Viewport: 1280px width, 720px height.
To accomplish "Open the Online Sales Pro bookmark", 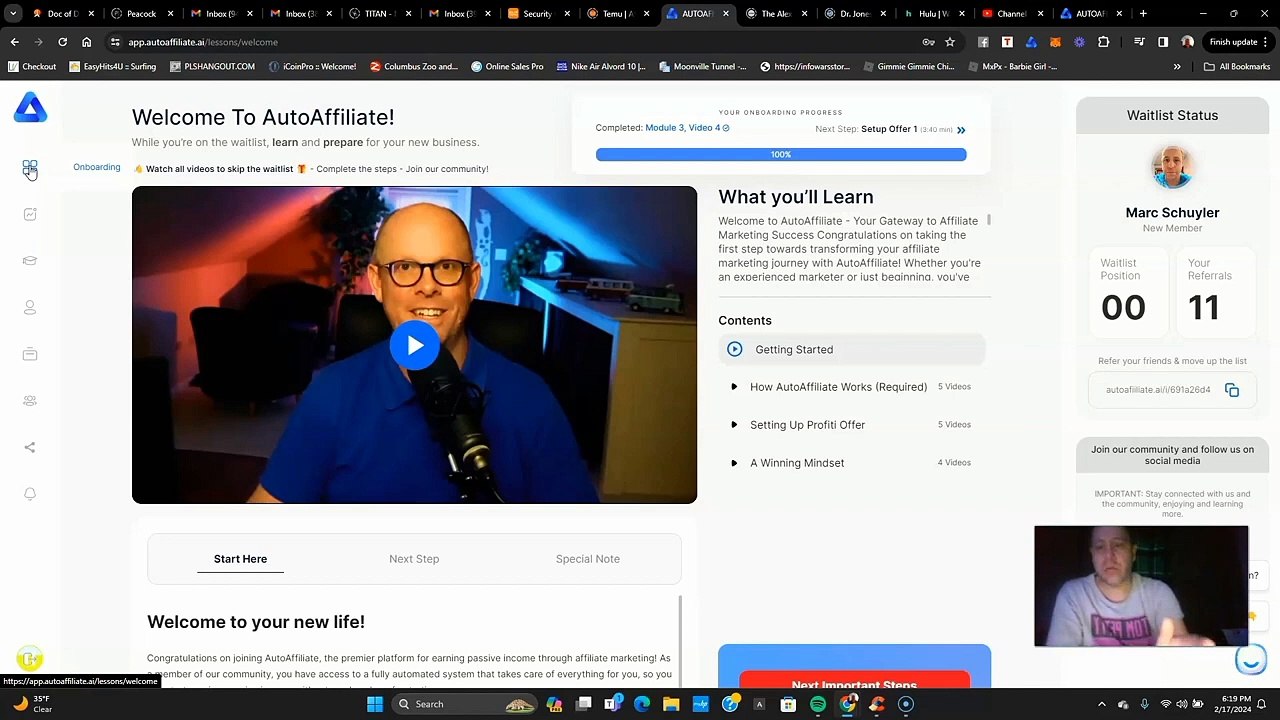I will [506, 67].
